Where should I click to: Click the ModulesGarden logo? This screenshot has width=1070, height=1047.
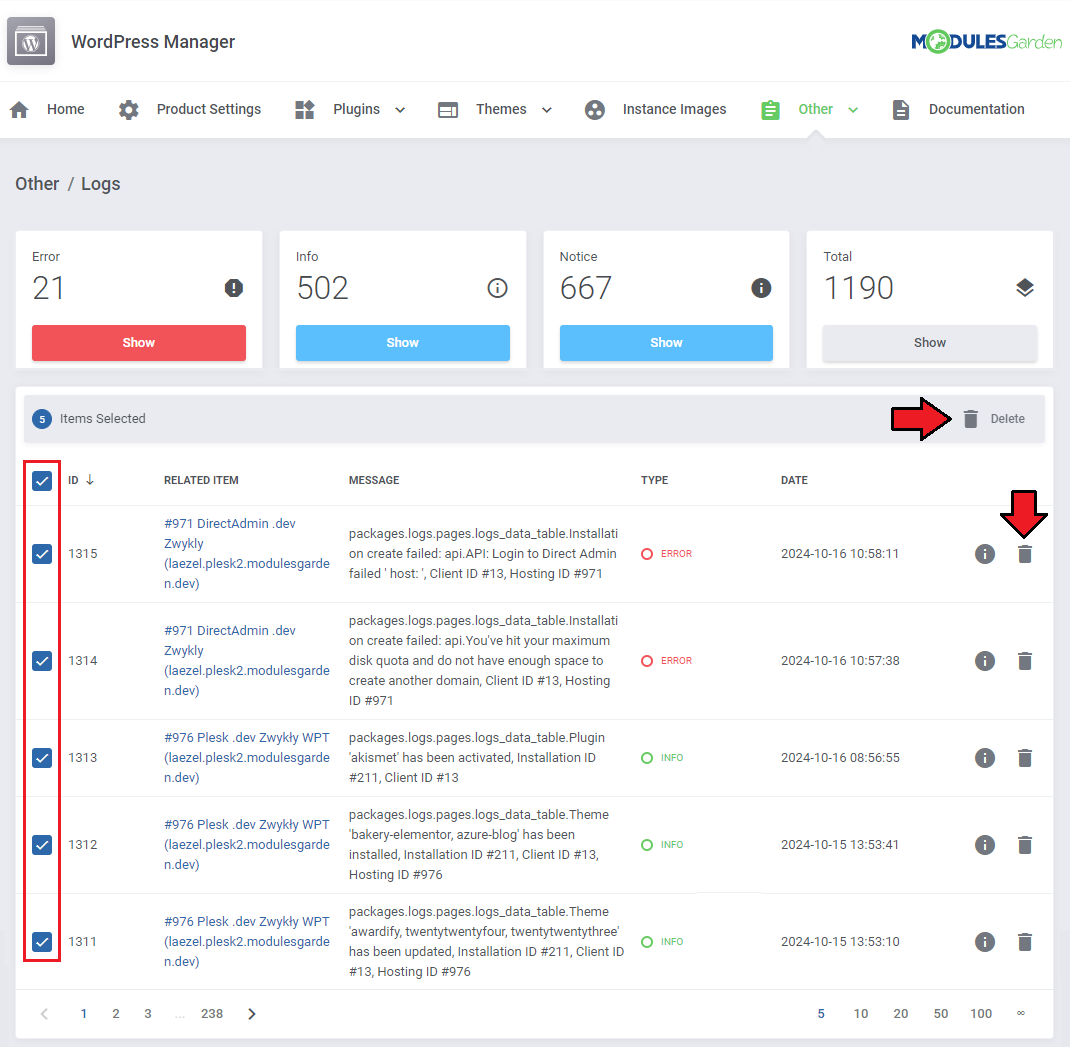tap(986, 42)
